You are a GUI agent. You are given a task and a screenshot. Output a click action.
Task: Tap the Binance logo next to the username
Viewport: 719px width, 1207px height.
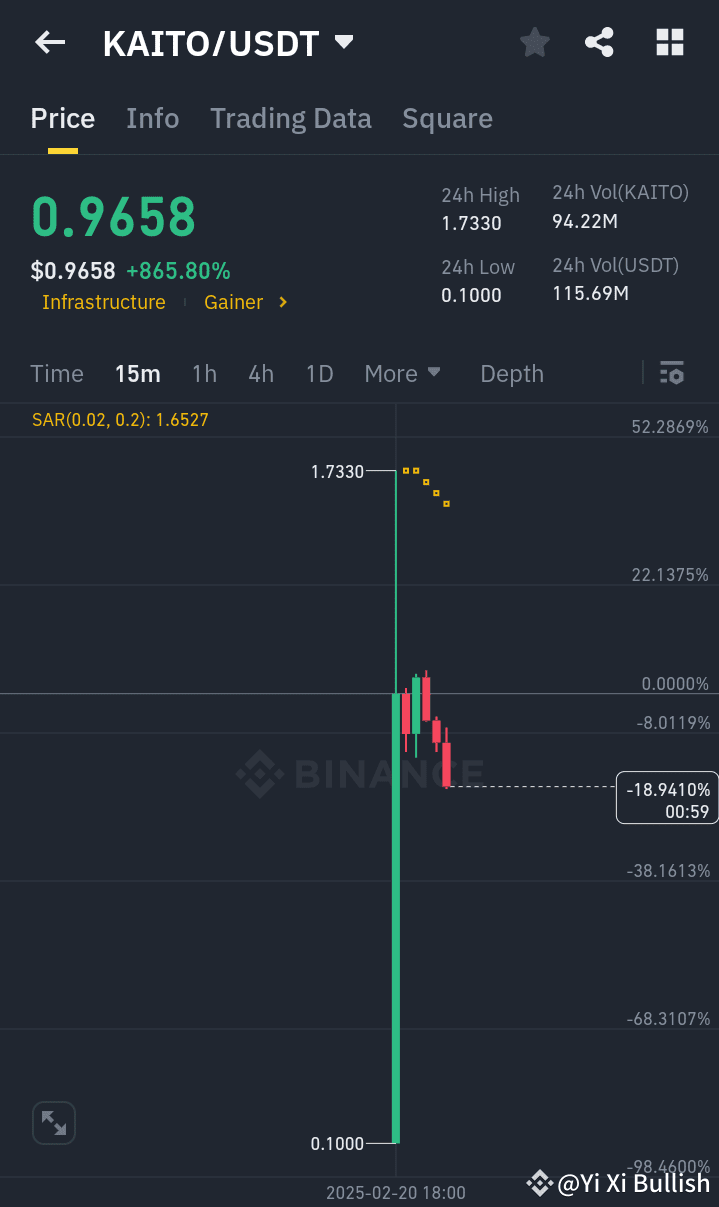(538, 1183)
